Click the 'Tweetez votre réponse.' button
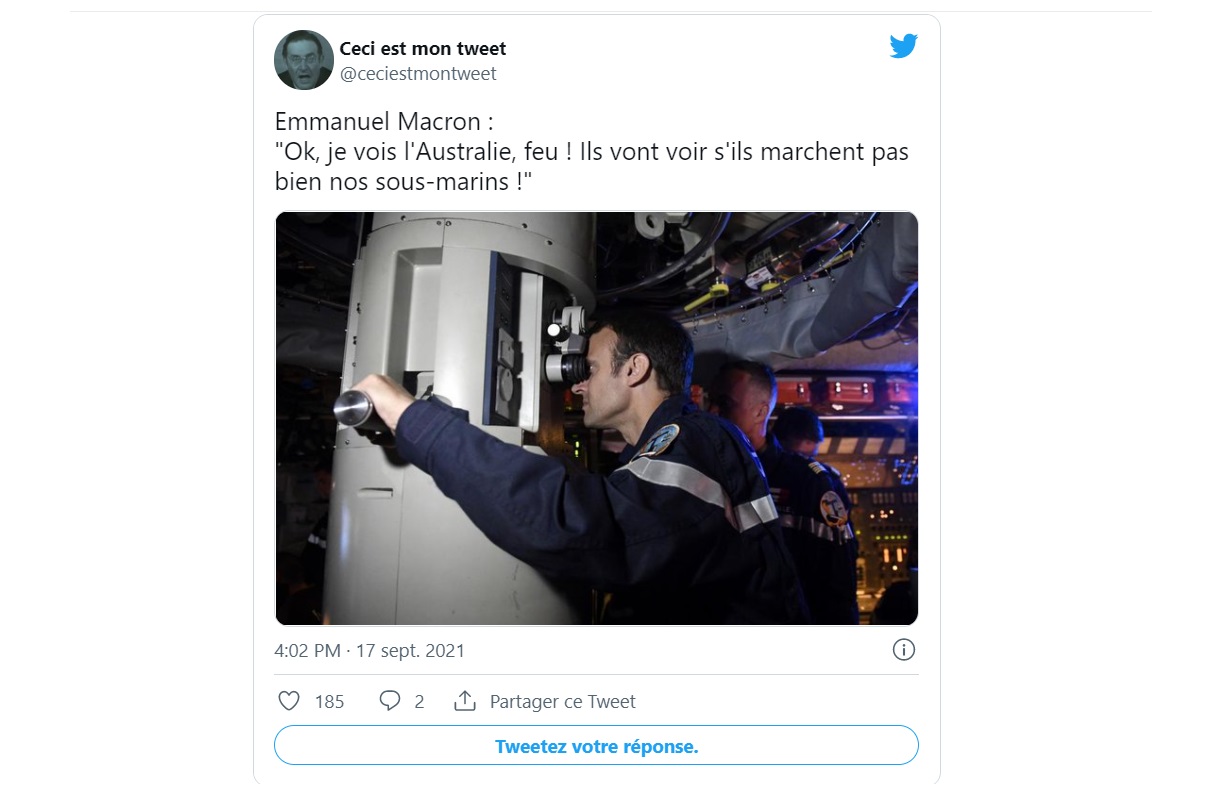Screen dimensions: 1219x788 (x=596, y=746)
